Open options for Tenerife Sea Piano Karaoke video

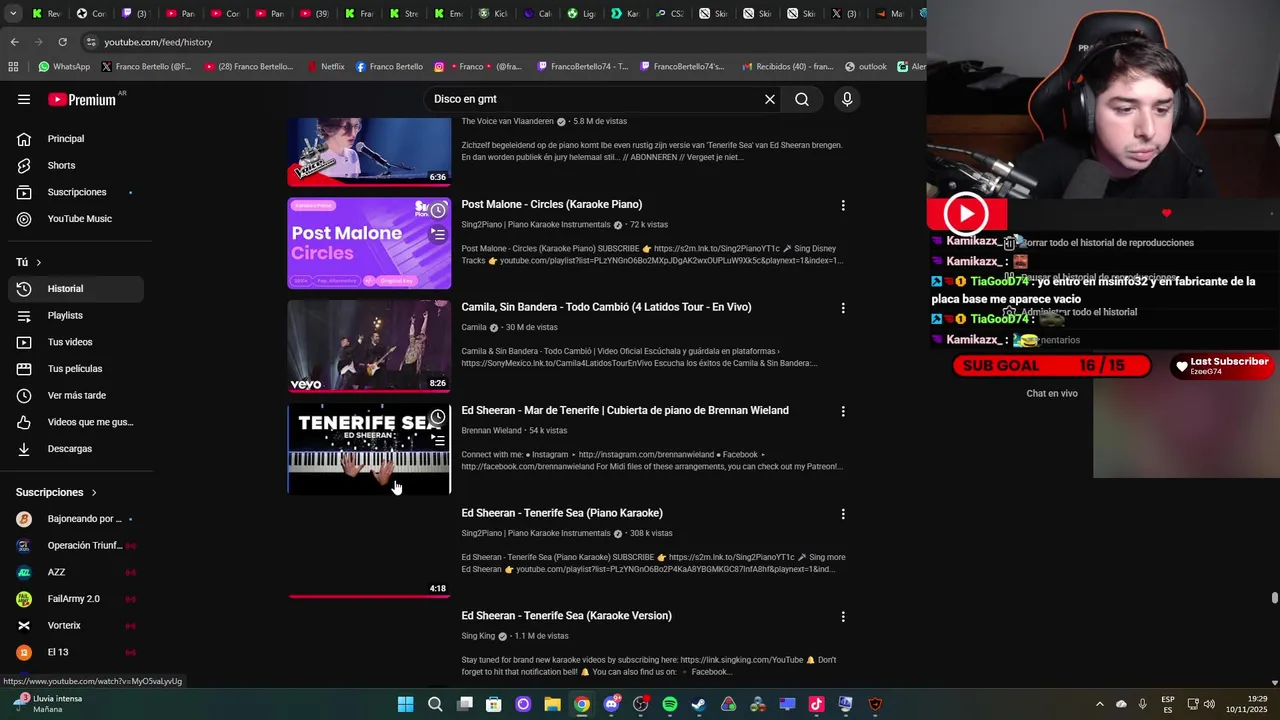843,514
